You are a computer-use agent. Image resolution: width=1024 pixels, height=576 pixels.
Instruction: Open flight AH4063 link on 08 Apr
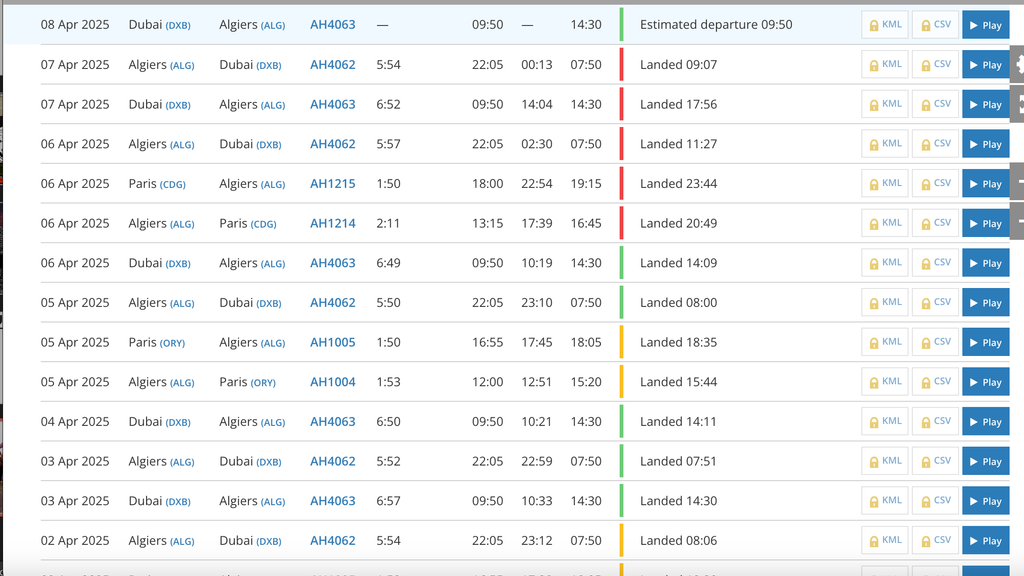click(332, 25)
